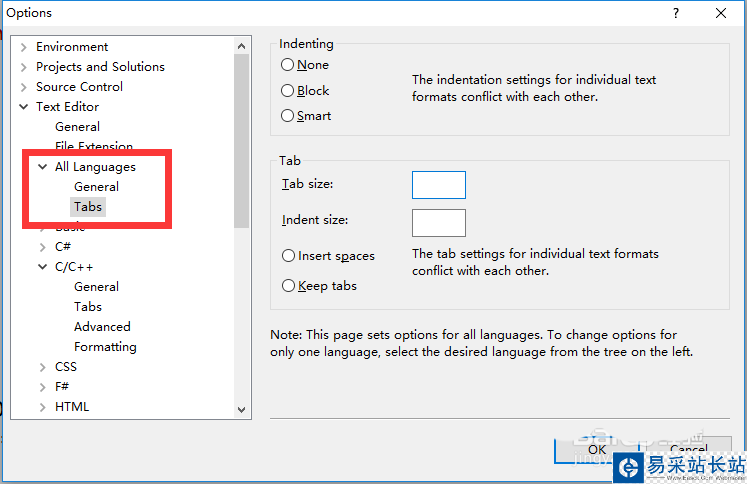
Task: Open Formatting under C/C++
Action: coord(105,347)
